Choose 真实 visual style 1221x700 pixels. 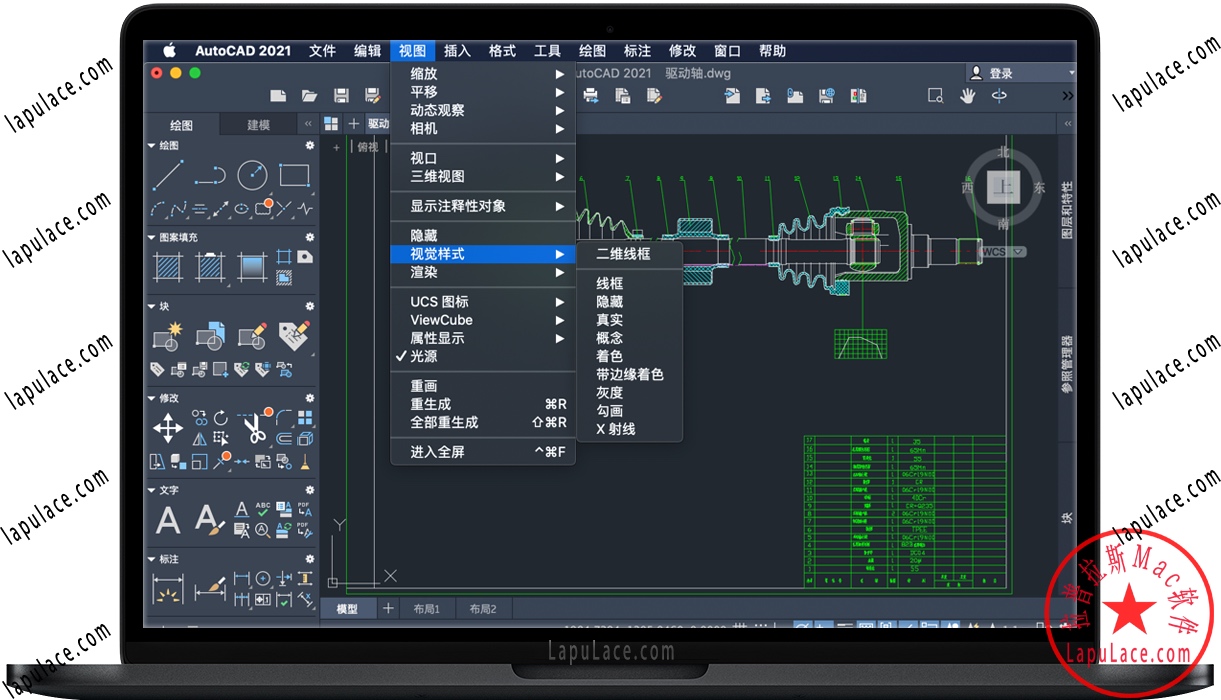(609, 320)
